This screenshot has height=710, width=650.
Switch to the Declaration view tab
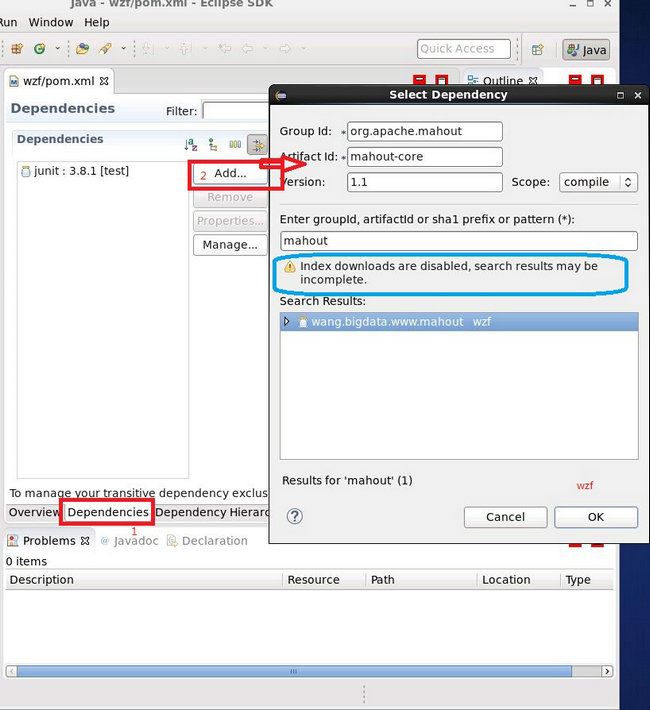pos(207,541)
